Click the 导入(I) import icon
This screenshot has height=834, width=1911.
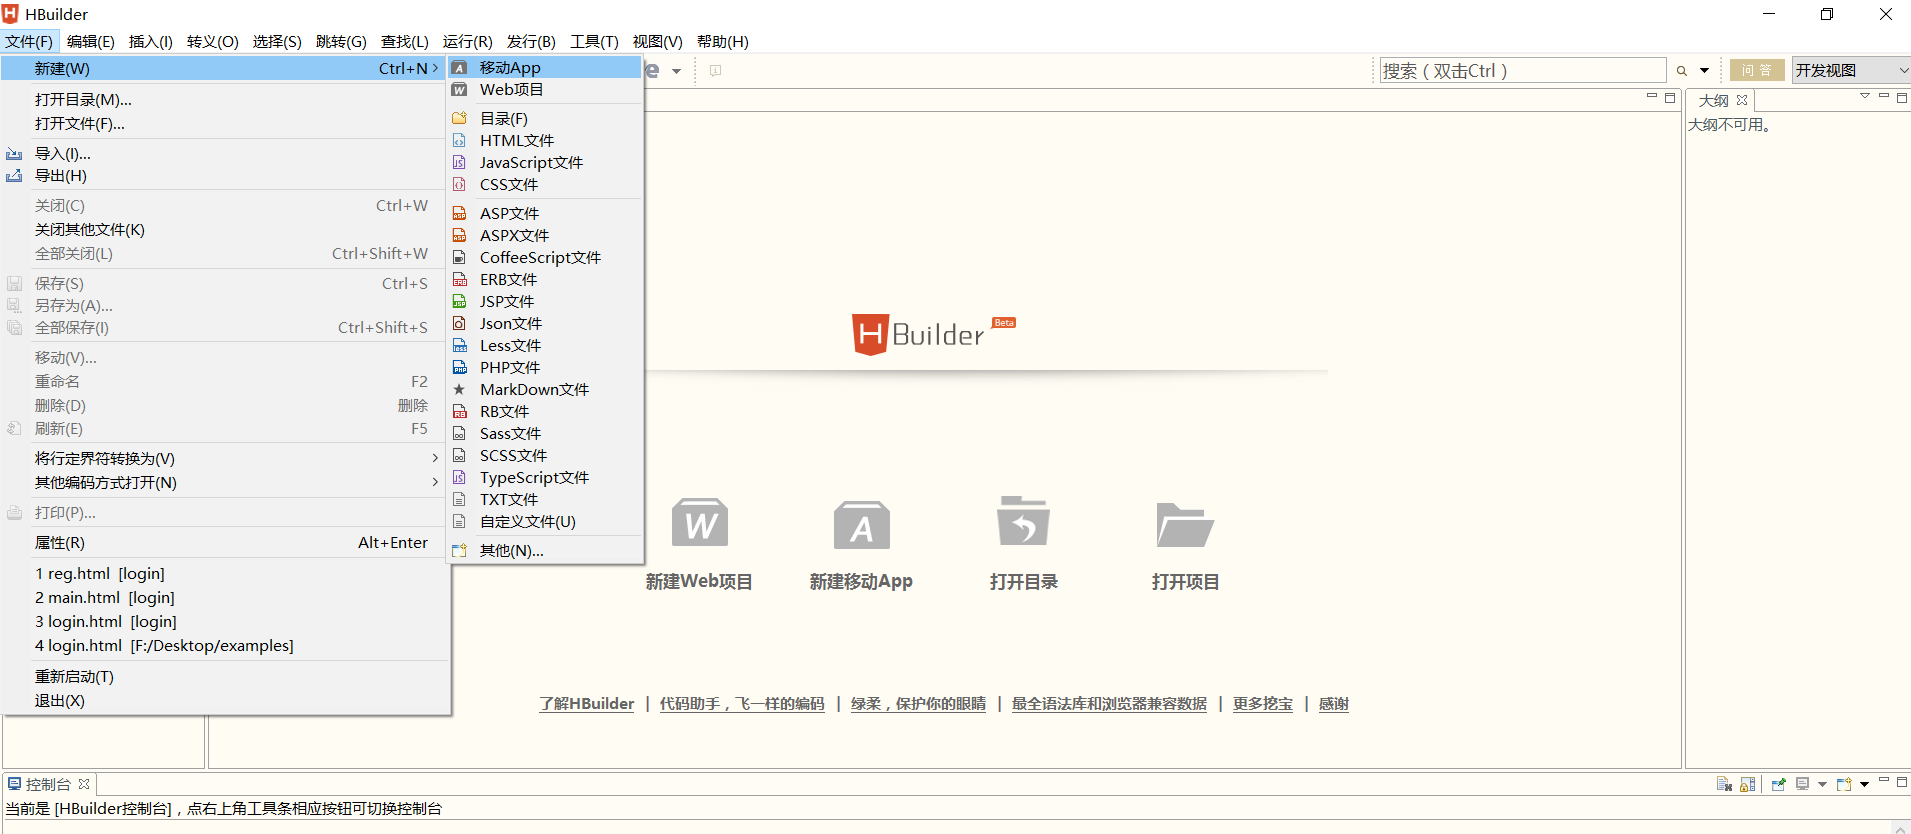click(14, 154)
